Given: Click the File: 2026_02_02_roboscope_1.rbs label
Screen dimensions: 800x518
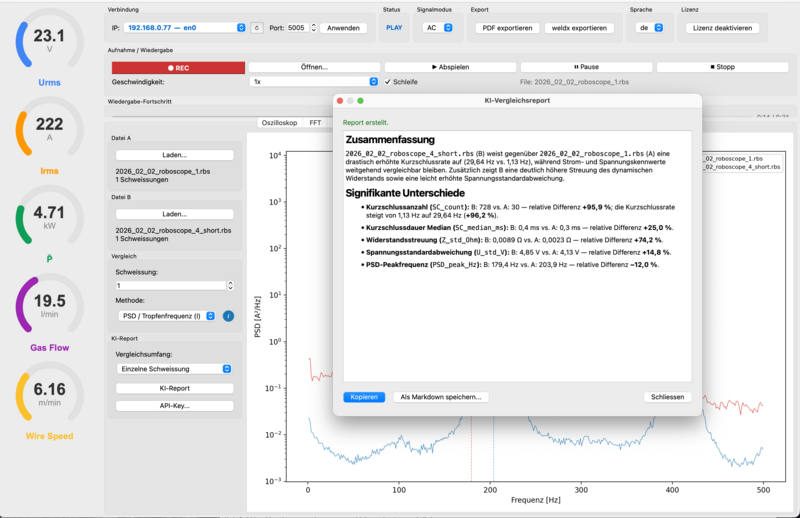Looking at the screenshot, I should [574, 82].
